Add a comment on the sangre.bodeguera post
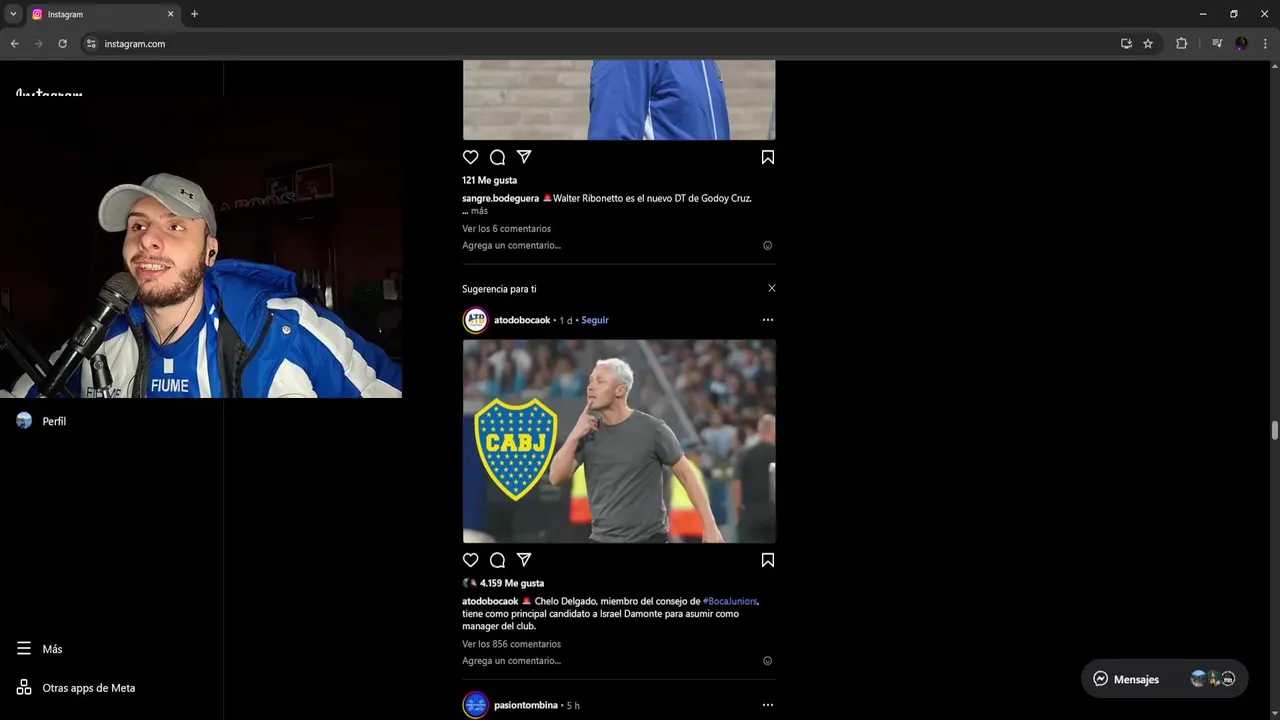This screenshot has width=1280, height=720. [x=511, y=245]
